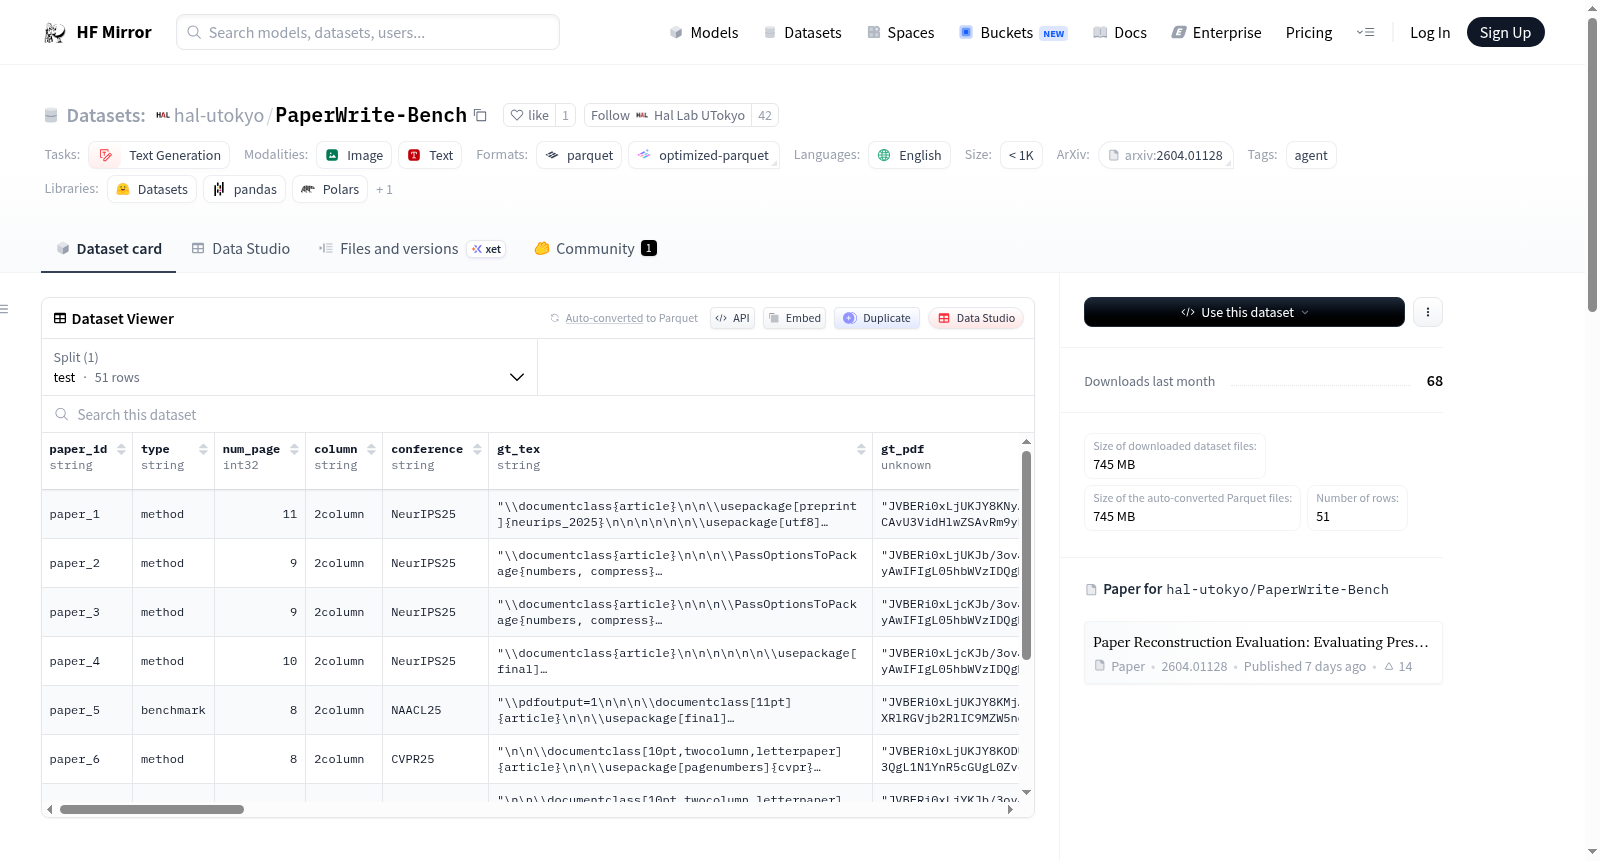Select the pandas library tag
1600x861 pixels.
(245, 189)
